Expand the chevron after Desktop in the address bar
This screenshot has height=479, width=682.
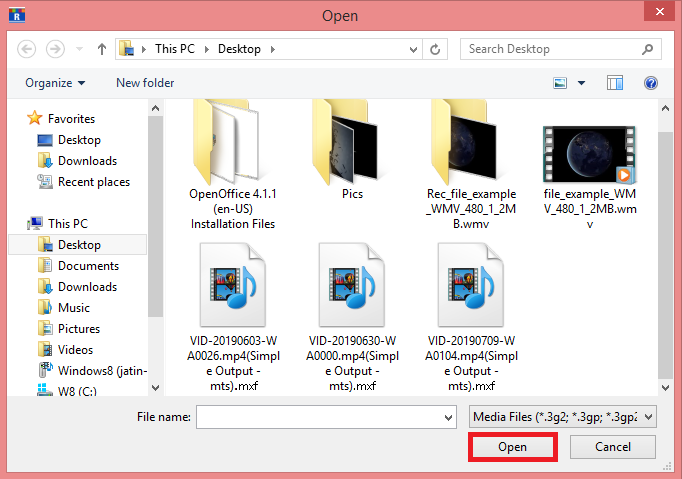273,49
